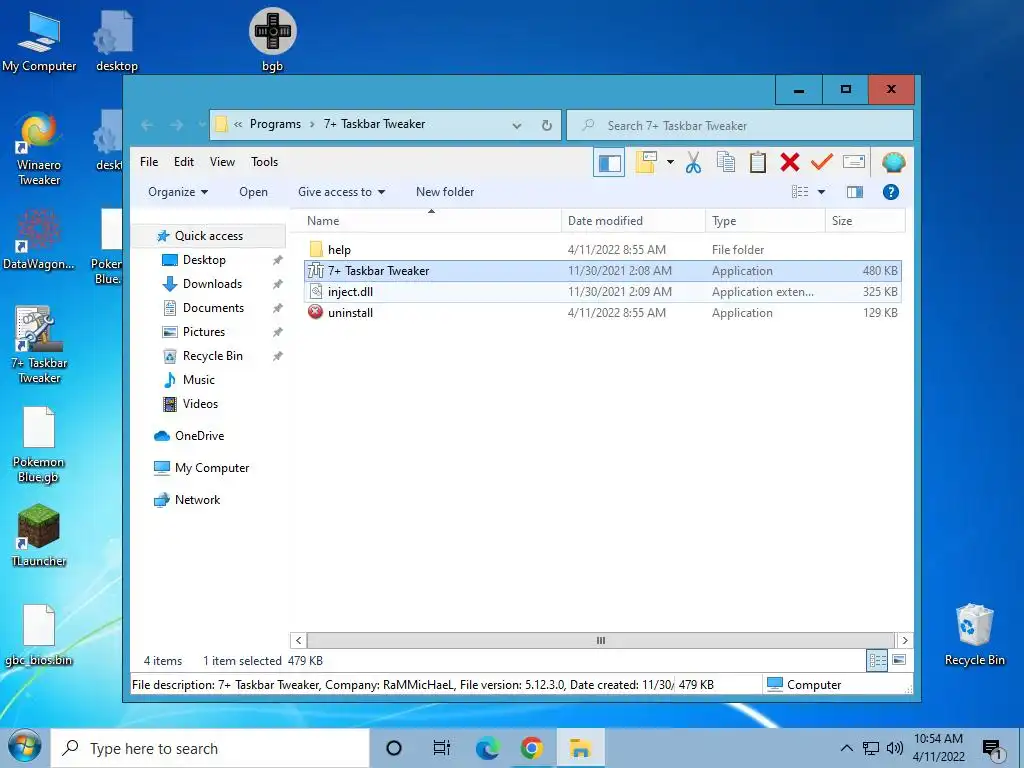Expand the address bar history dropdown
The width and height of the screenshot is (1024, 768).
517,125
